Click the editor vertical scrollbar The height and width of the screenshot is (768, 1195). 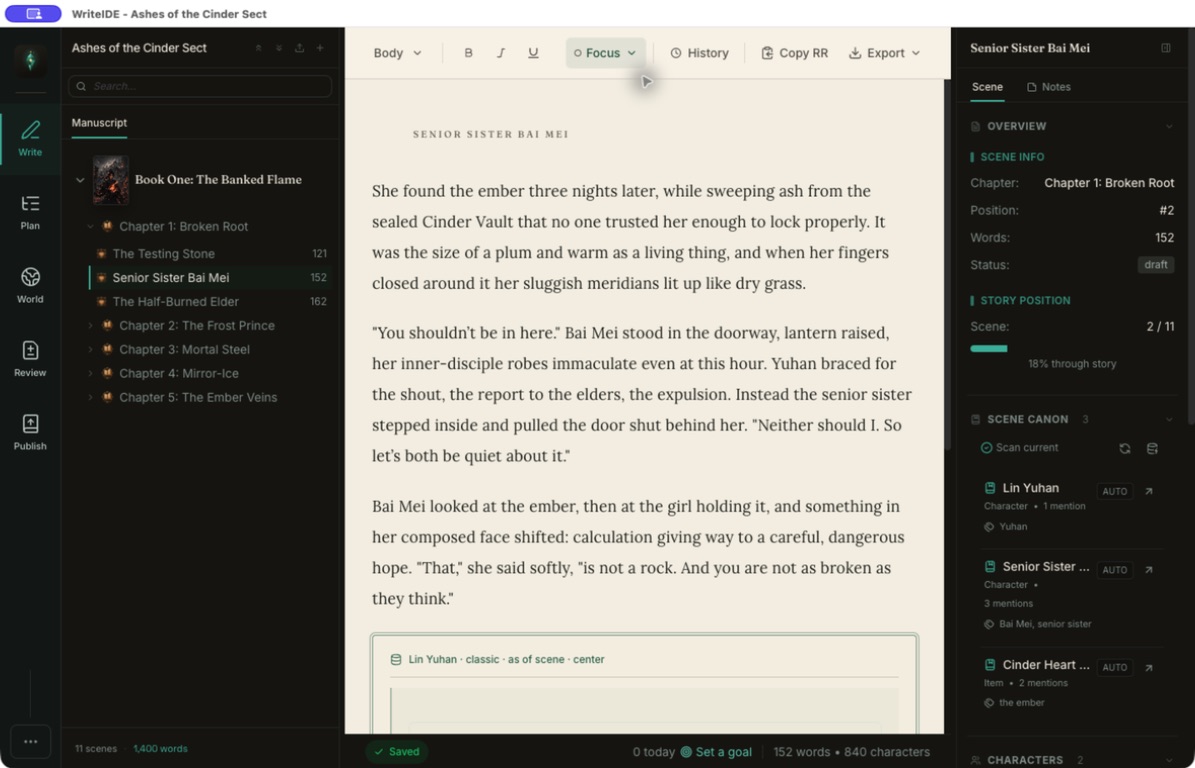tap(947, 267)
